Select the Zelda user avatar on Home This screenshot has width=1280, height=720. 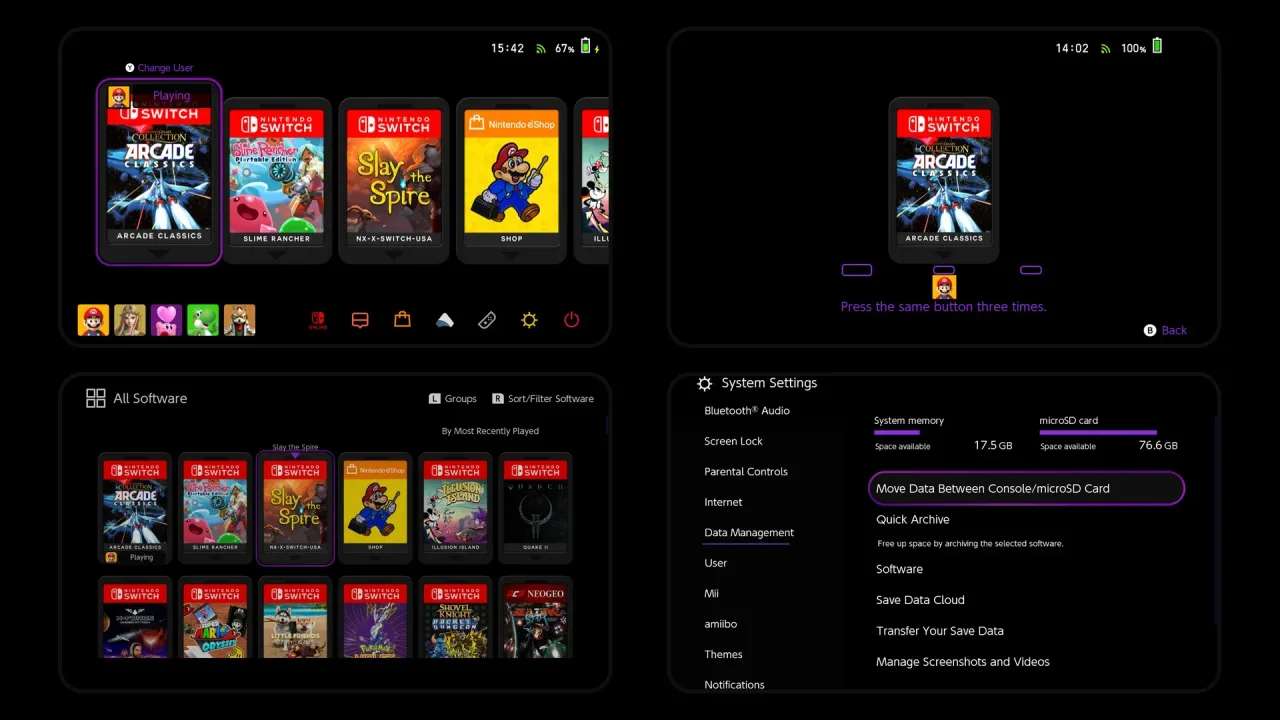point(130,320)
